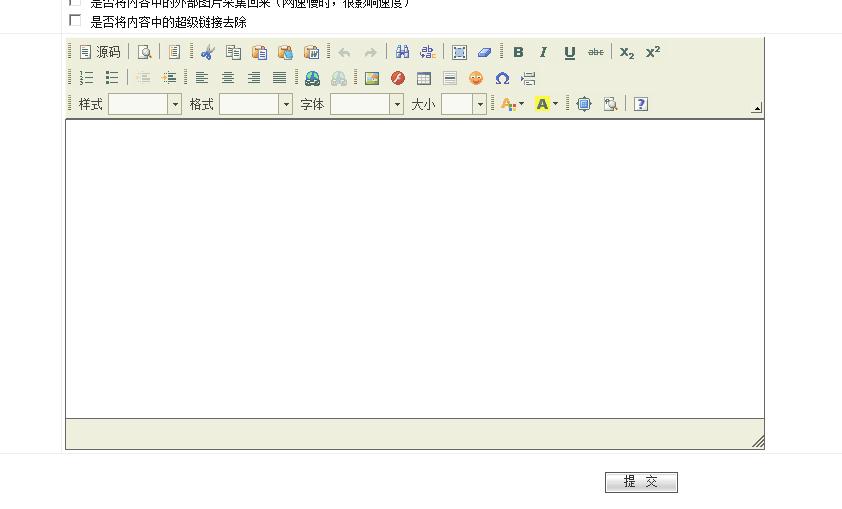Insert Flash object icon
Screen dimensions: 842x509
tap(398, 78)
